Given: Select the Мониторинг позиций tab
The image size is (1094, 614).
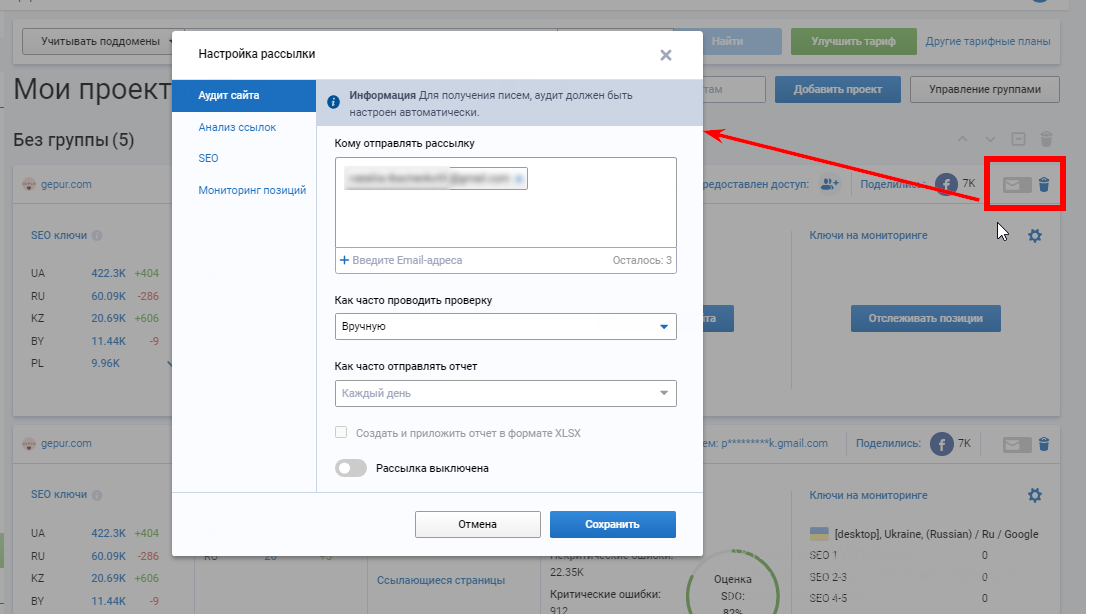Looking at the screenshot, I should pos(252,190).
